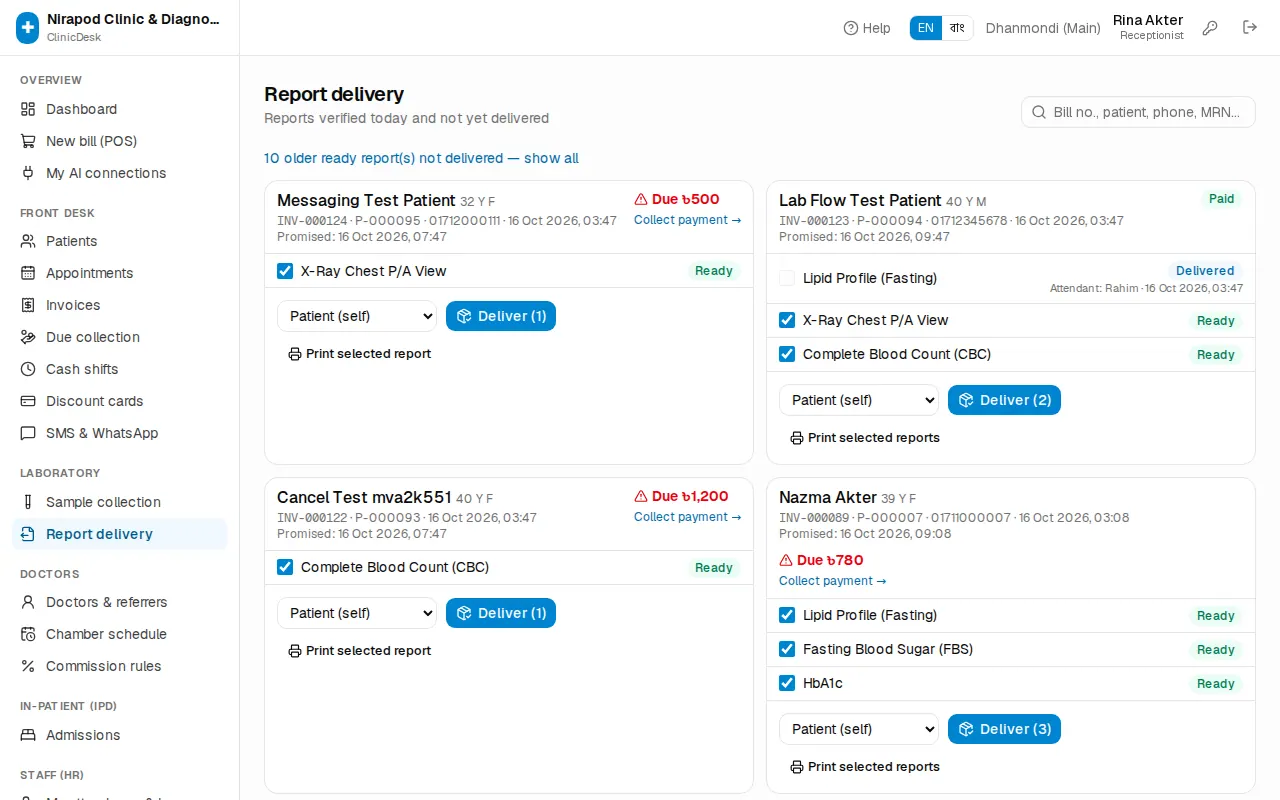
Task: Click Deliver (2) button
Action: (x=1004, y=400)
